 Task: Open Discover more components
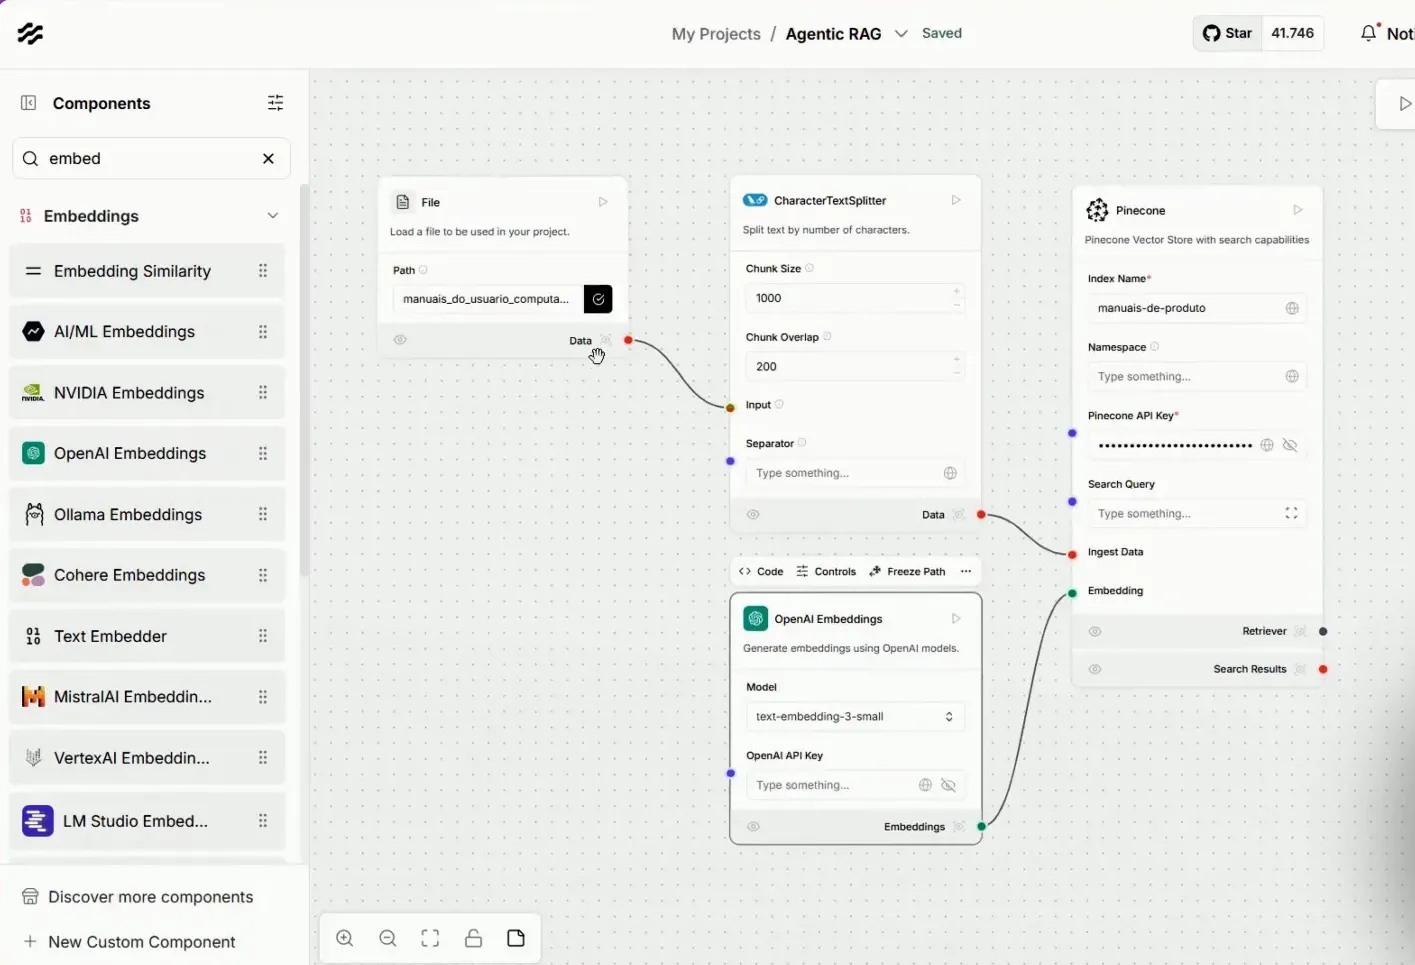(138, 897)
